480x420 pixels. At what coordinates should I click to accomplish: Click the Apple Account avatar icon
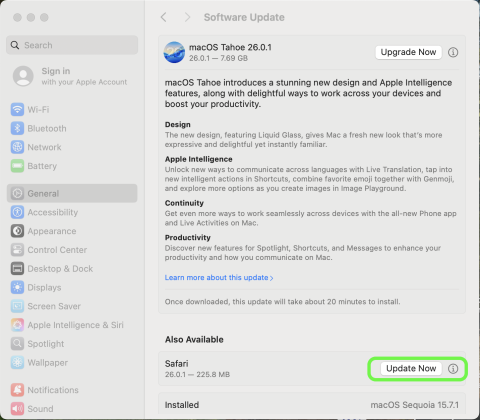tap(23, 76)
